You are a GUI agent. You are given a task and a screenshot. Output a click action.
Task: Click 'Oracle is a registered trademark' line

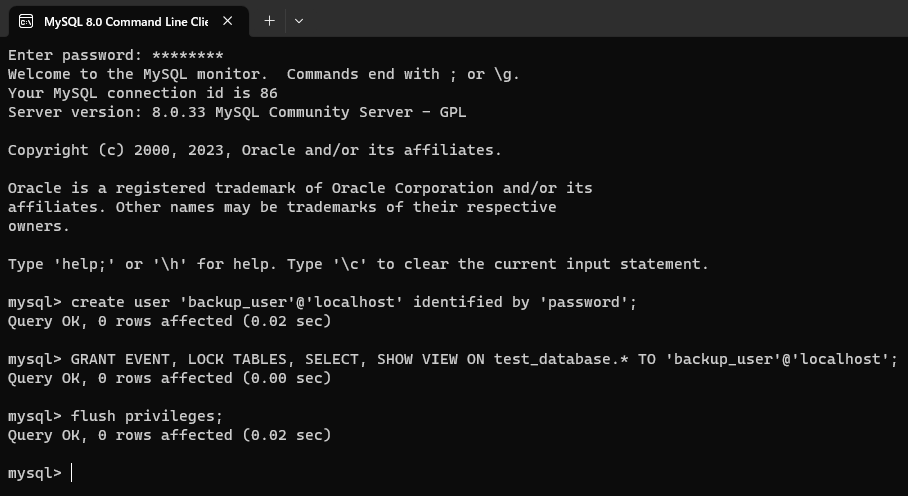[x=300, y=189]
